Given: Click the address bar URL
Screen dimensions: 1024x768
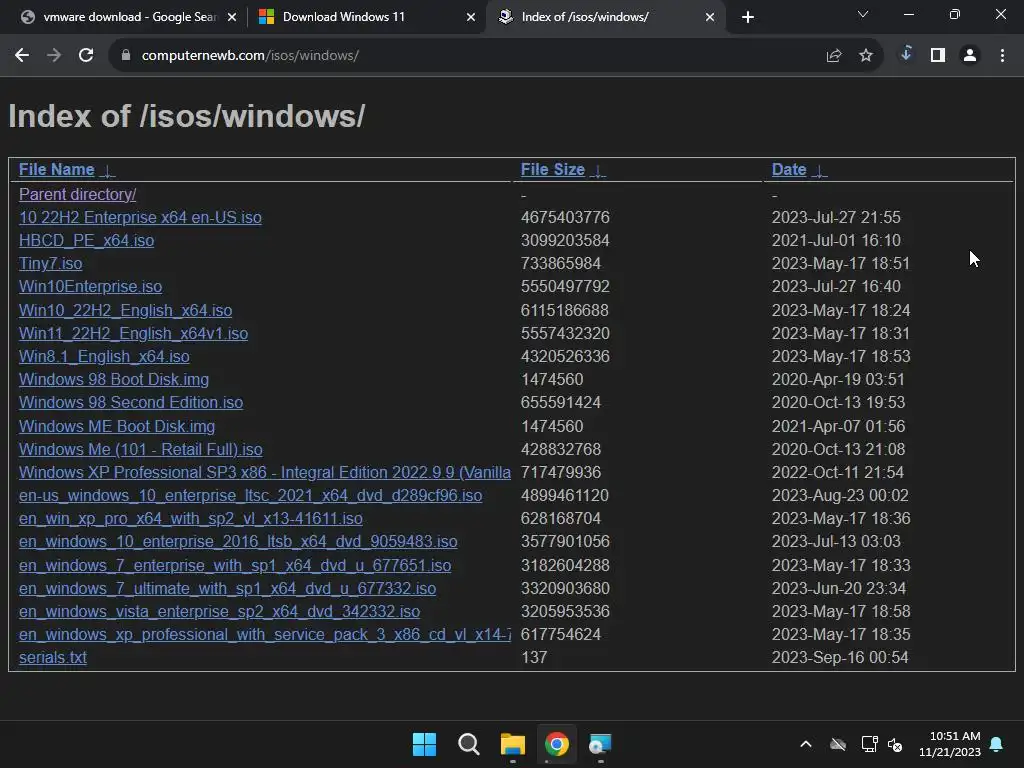Looking at the screenshot, I should (250, 56).
